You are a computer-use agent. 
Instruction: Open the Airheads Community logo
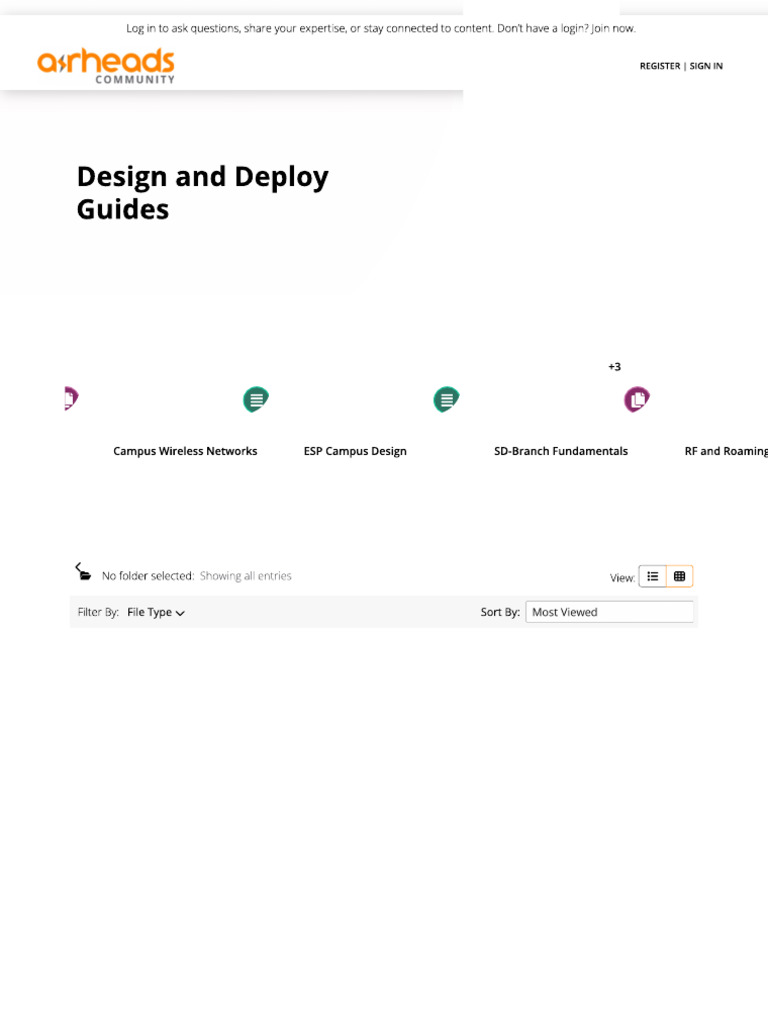point(106,66)
